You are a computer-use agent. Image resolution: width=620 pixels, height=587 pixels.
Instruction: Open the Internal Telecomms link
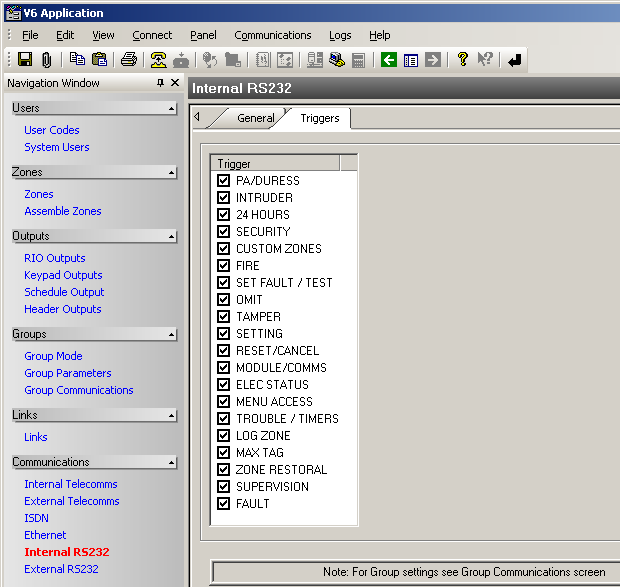(71, 484)
